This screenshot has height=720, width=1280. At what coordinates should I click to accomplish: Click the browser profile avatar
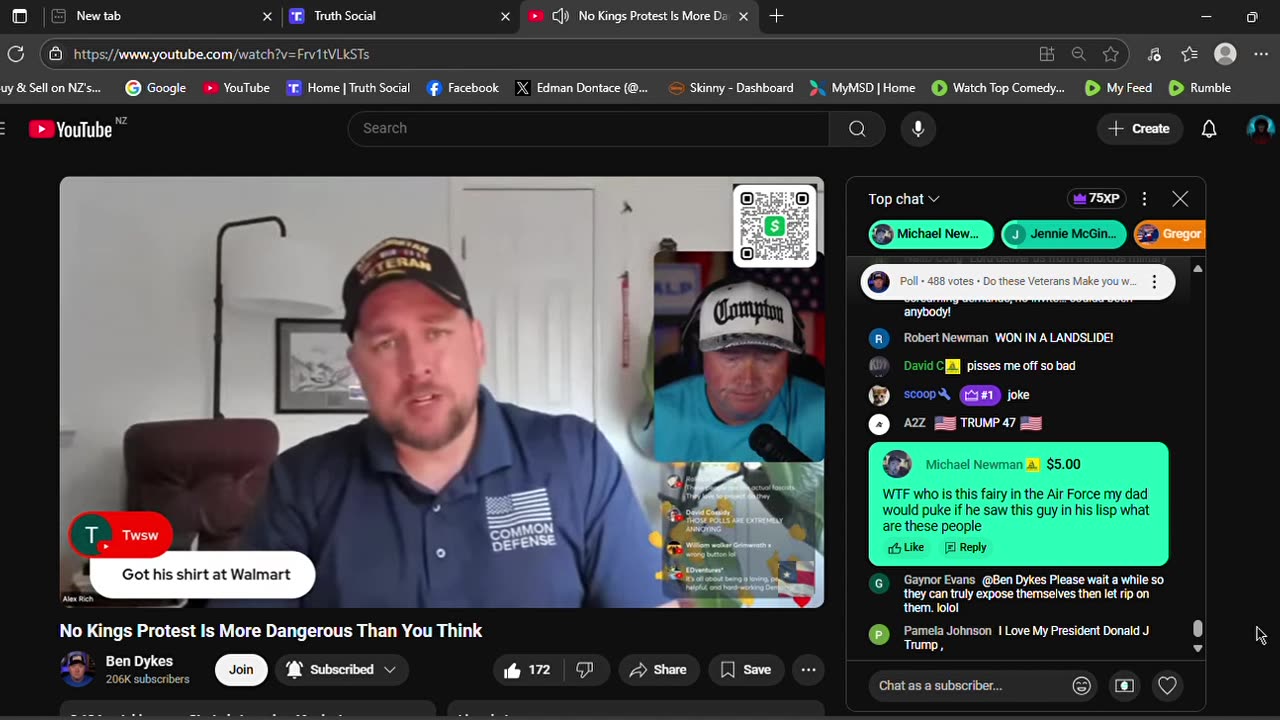(1225, 54)
